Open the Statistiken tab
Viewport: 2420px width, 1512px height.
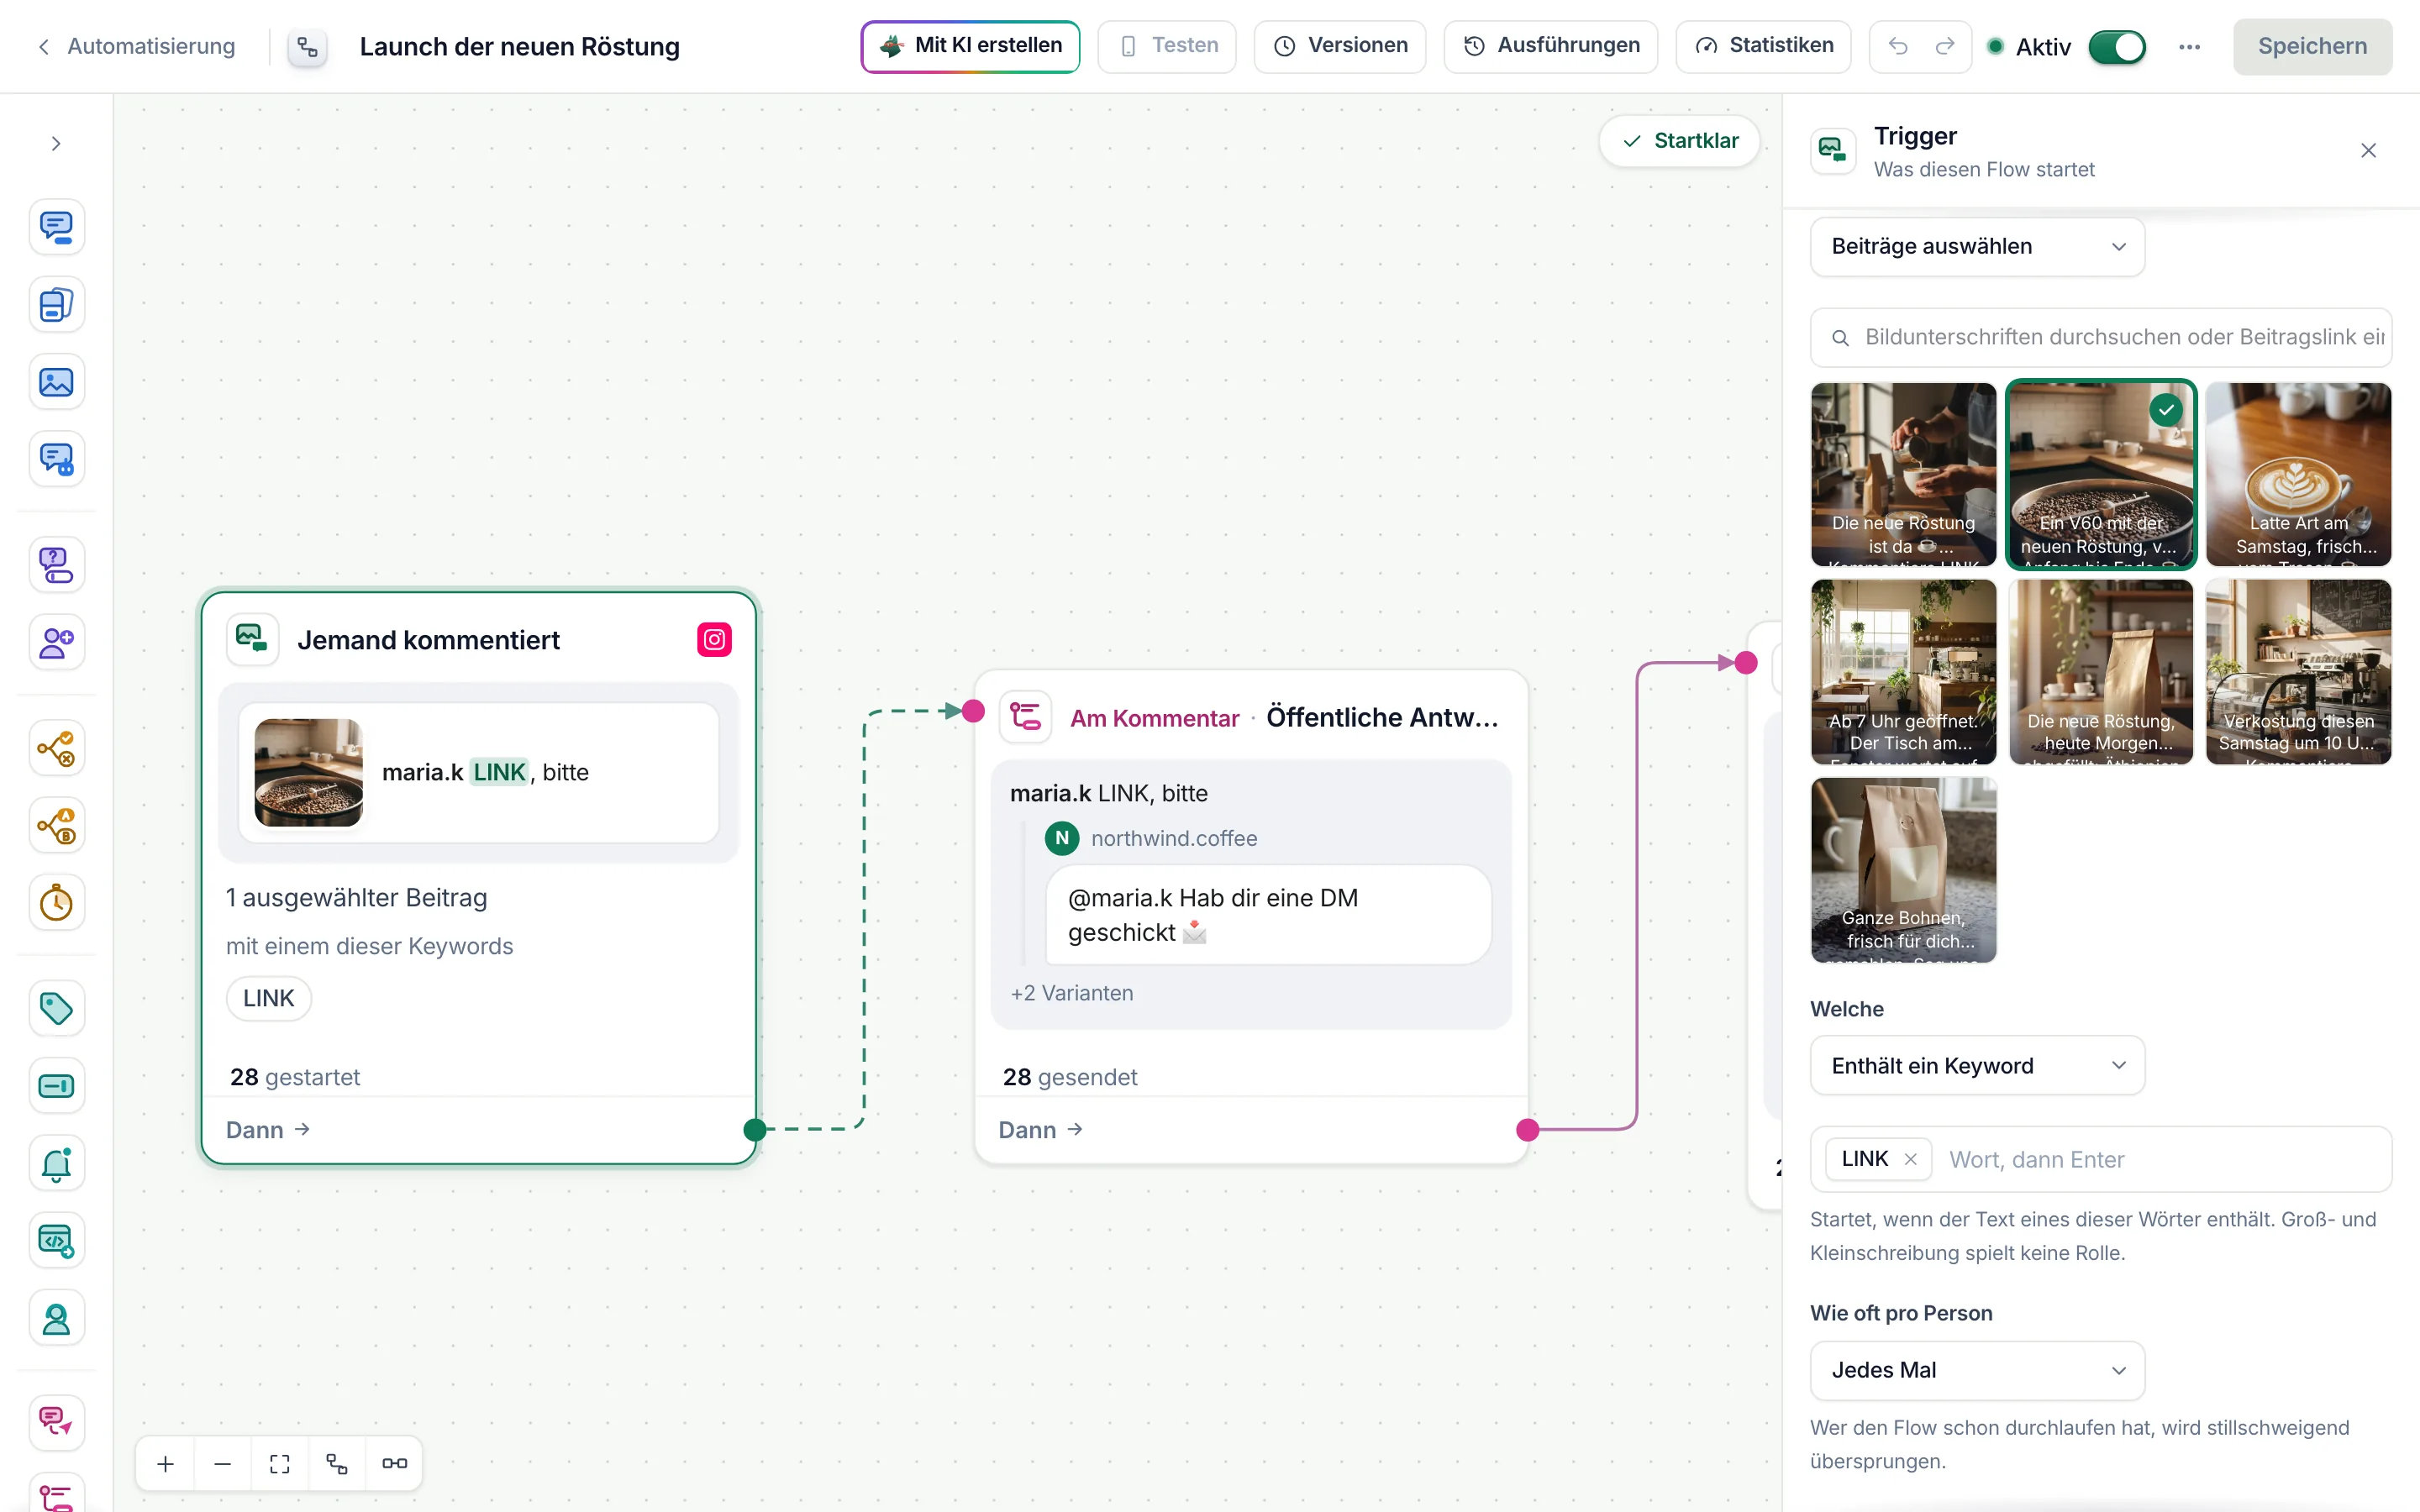tap(1764, 46)
